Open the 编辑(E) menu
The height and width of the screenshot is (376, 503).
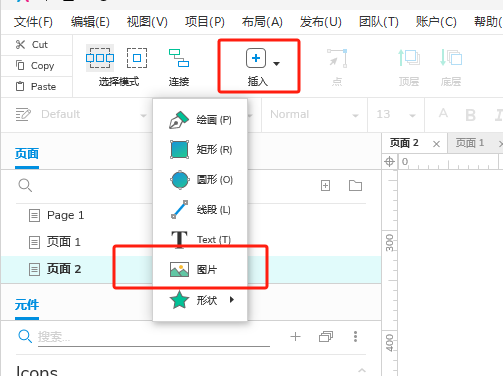tap(90, 22)
